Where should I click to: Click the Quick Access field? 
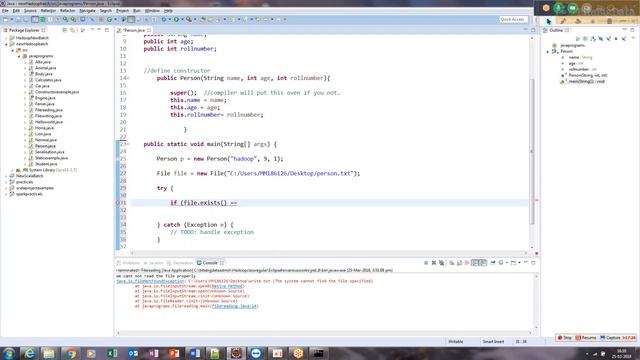pyautogui.click(x=513, y=19)
